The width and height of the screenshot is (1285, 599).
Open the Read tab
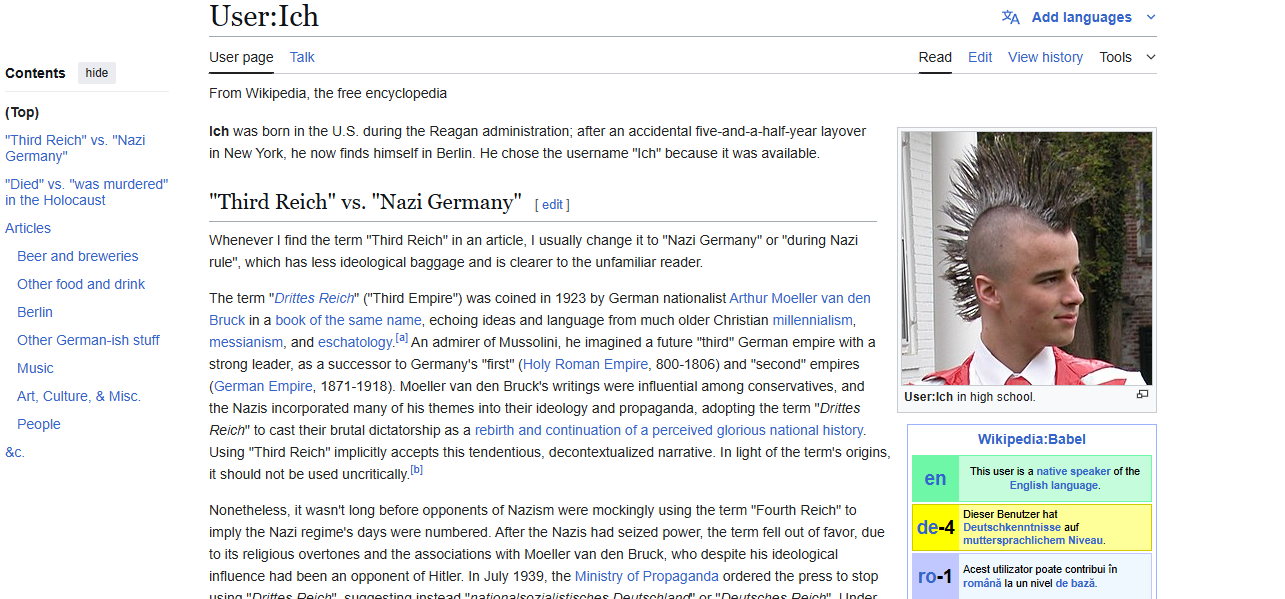click(935, 57)
